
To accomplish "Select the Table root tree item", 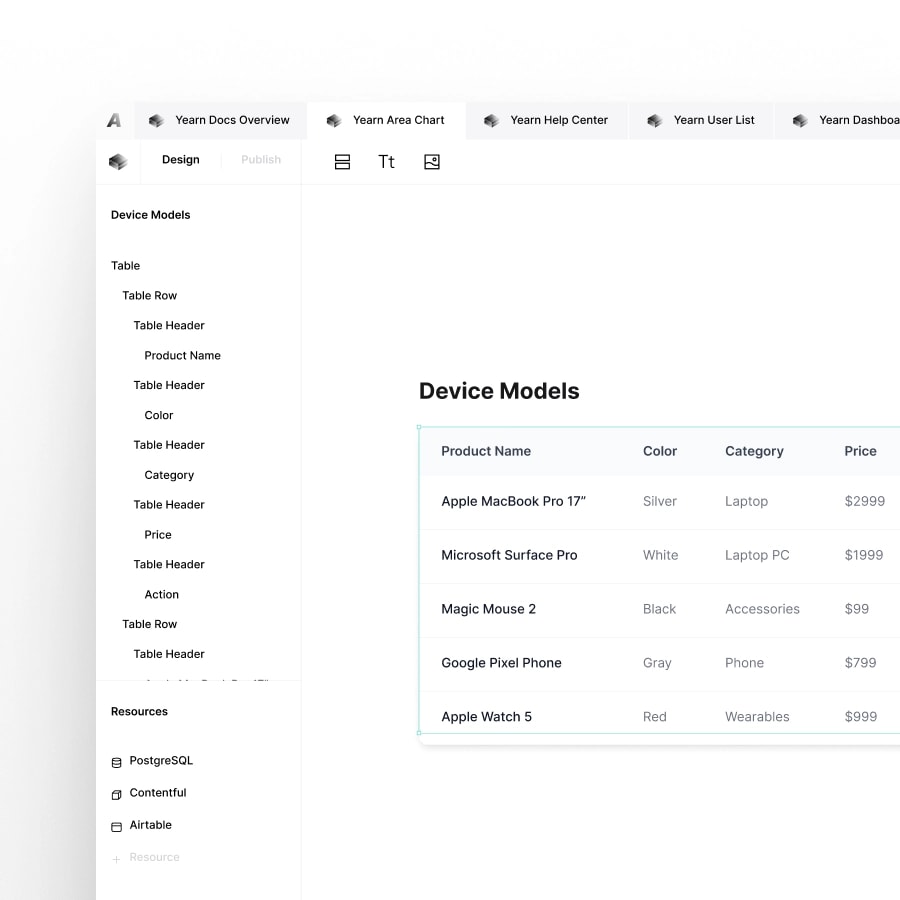I will coord(126,266).
